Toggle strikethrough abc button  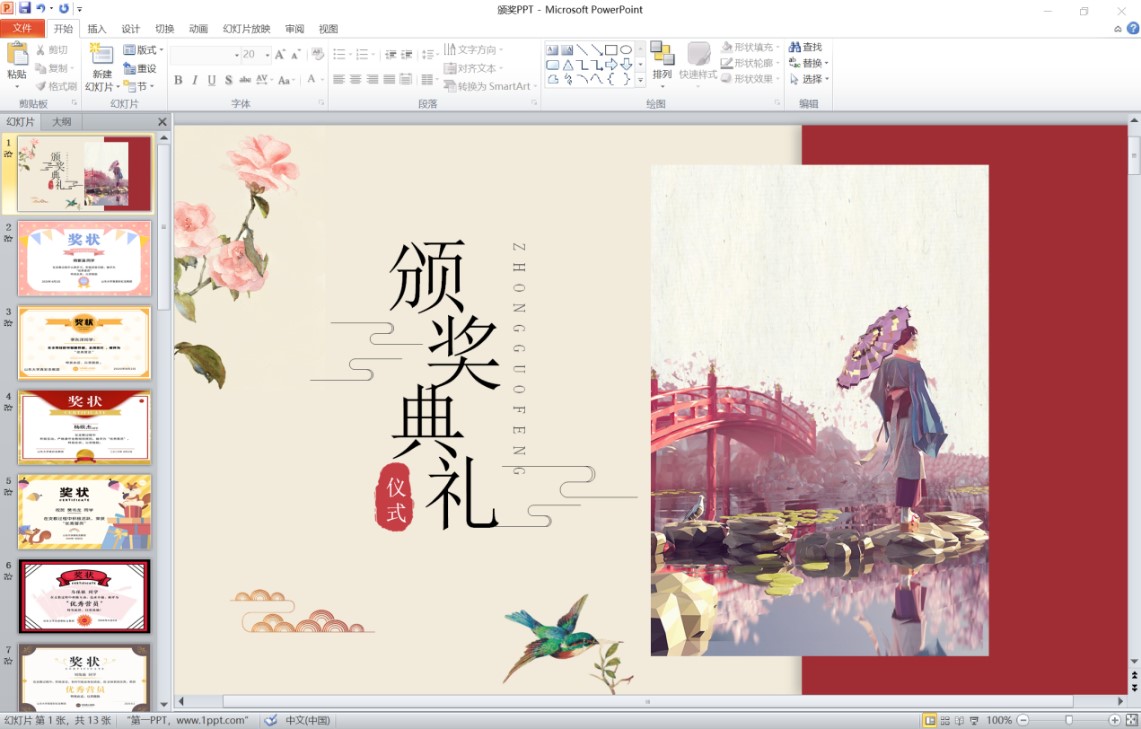pos(245,80)
